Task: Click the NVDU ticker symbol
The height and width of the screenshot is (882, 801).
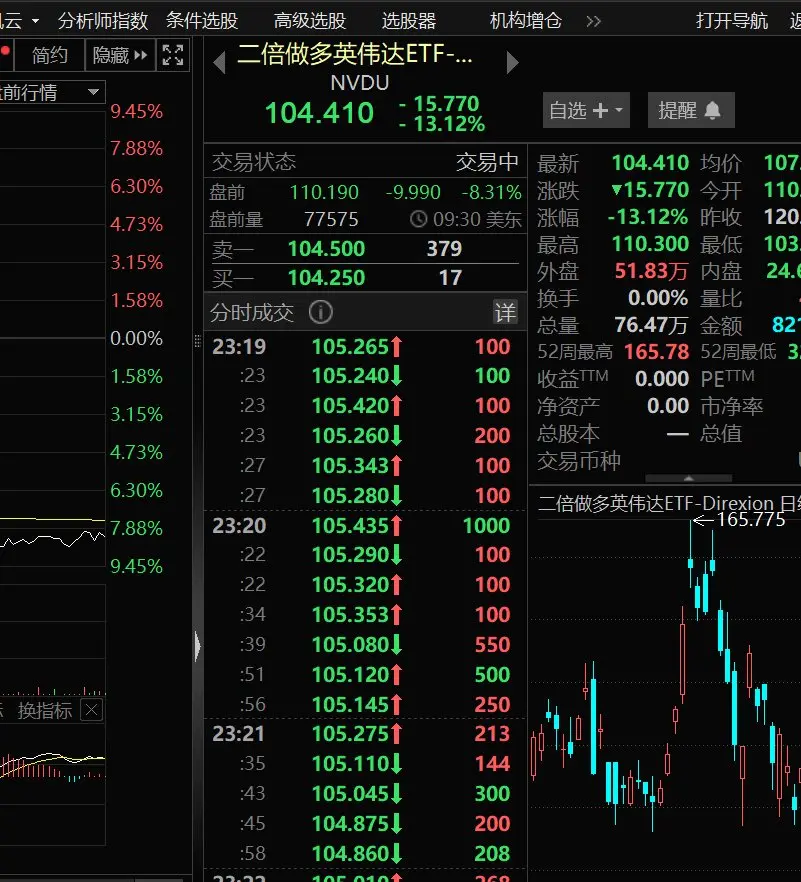Action: point(359,83)
